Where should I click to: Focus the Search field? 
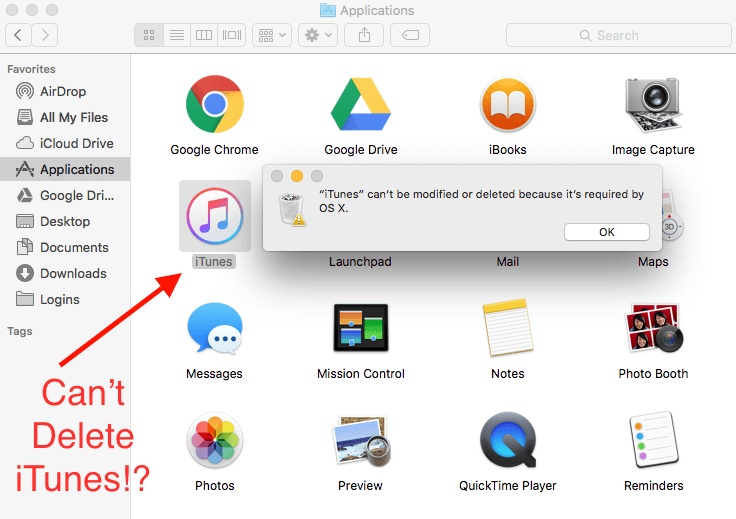pyautogui.click(x=619, y=35)
